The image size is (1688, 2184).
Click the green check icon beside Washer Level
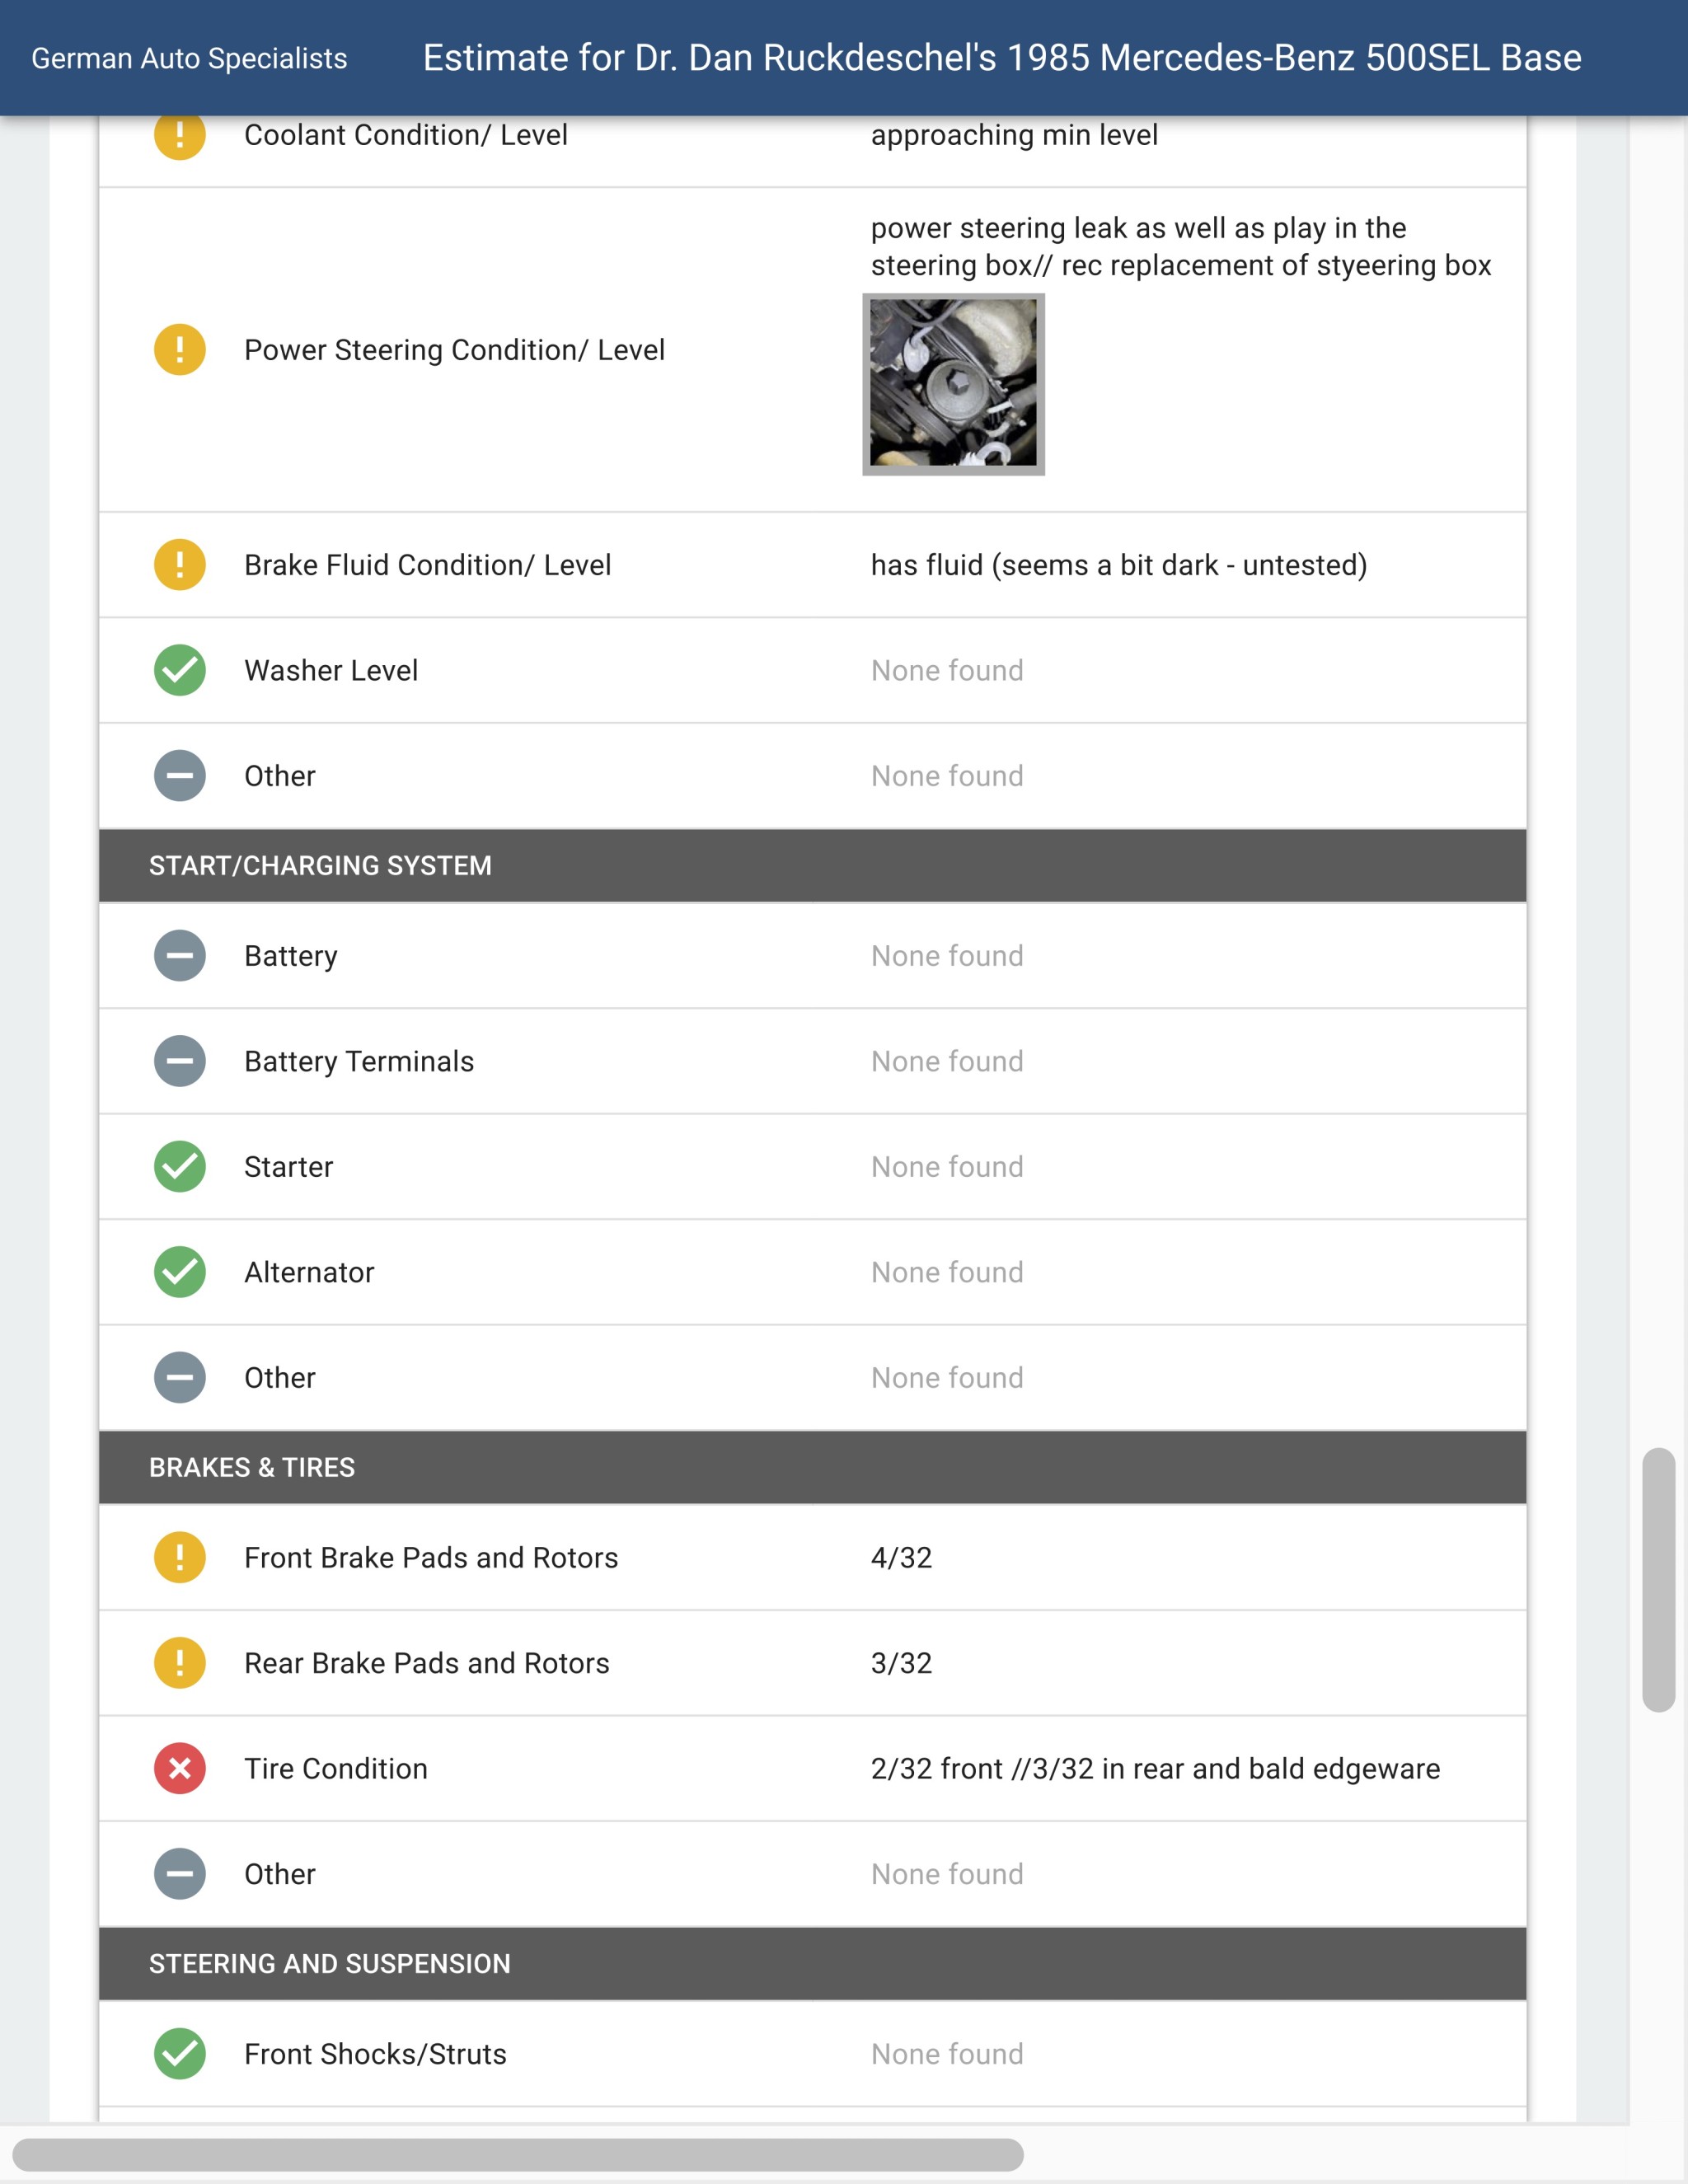click(180, 670)
